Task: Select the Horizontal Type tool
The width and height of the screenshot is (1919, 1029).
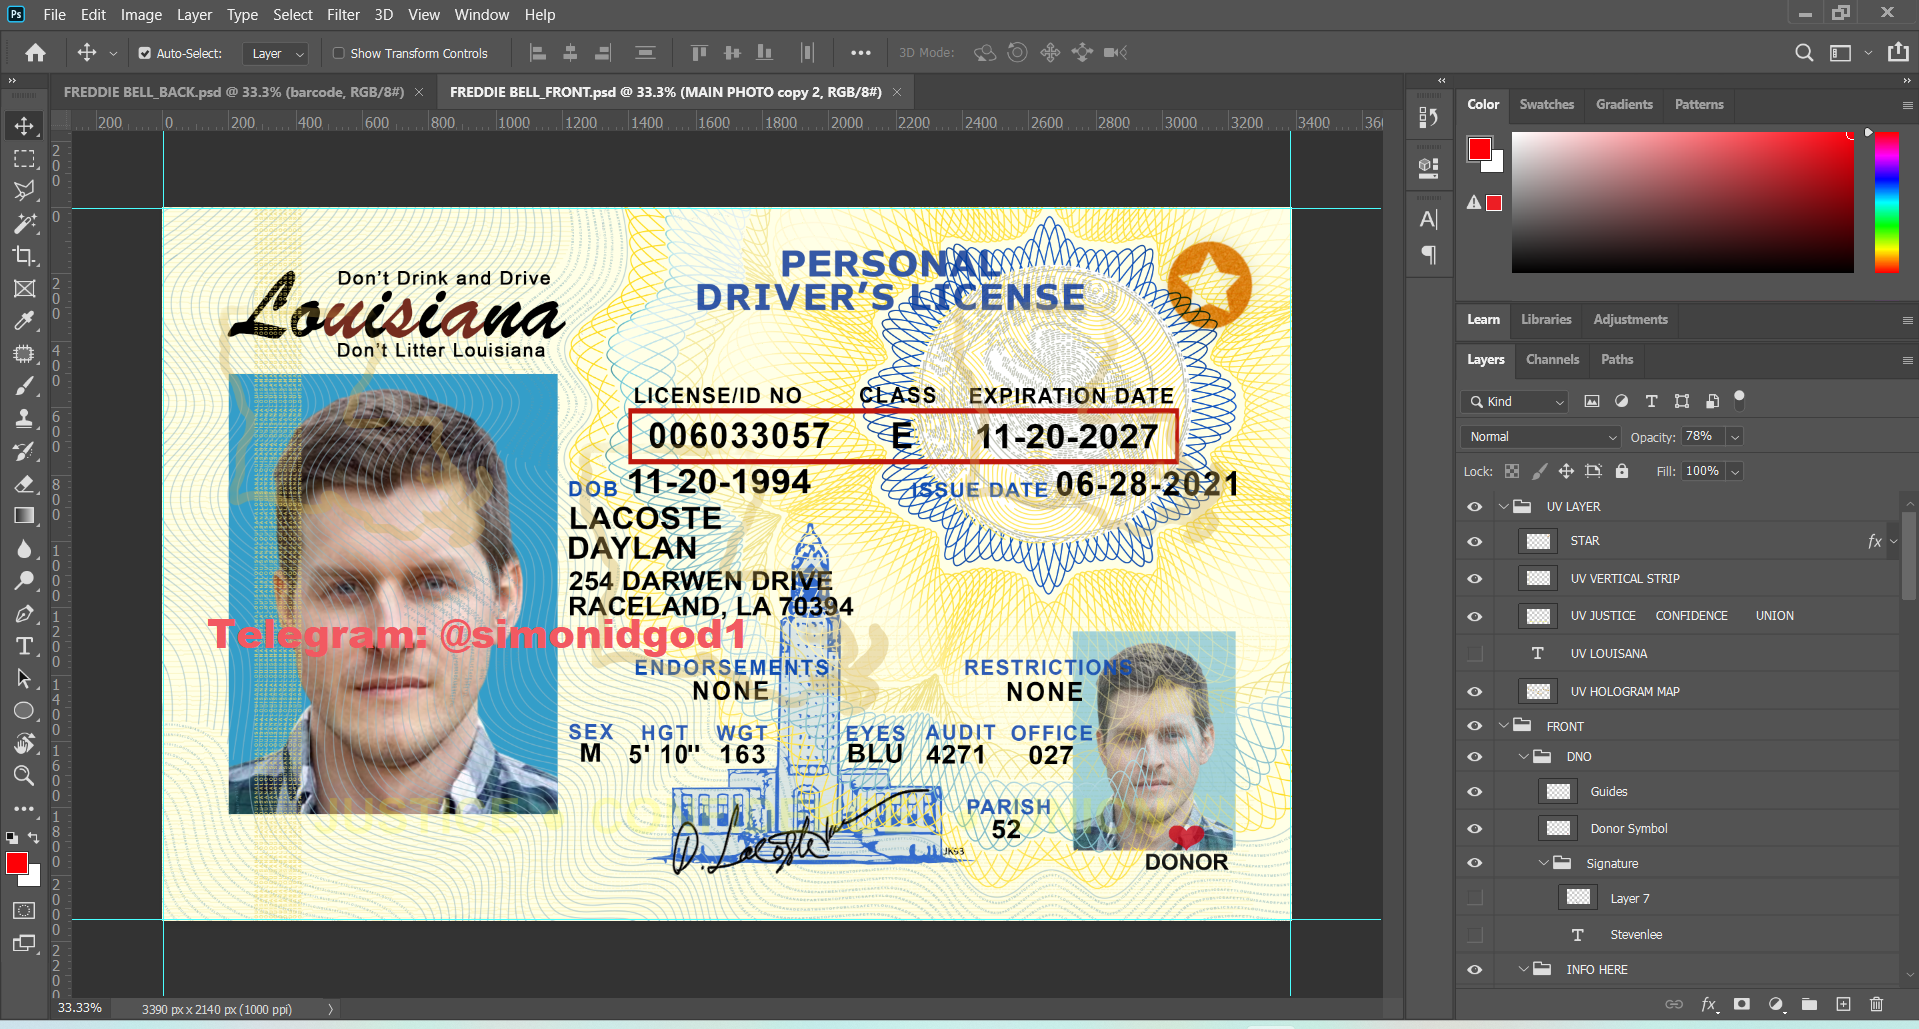Action: point(24,646)
